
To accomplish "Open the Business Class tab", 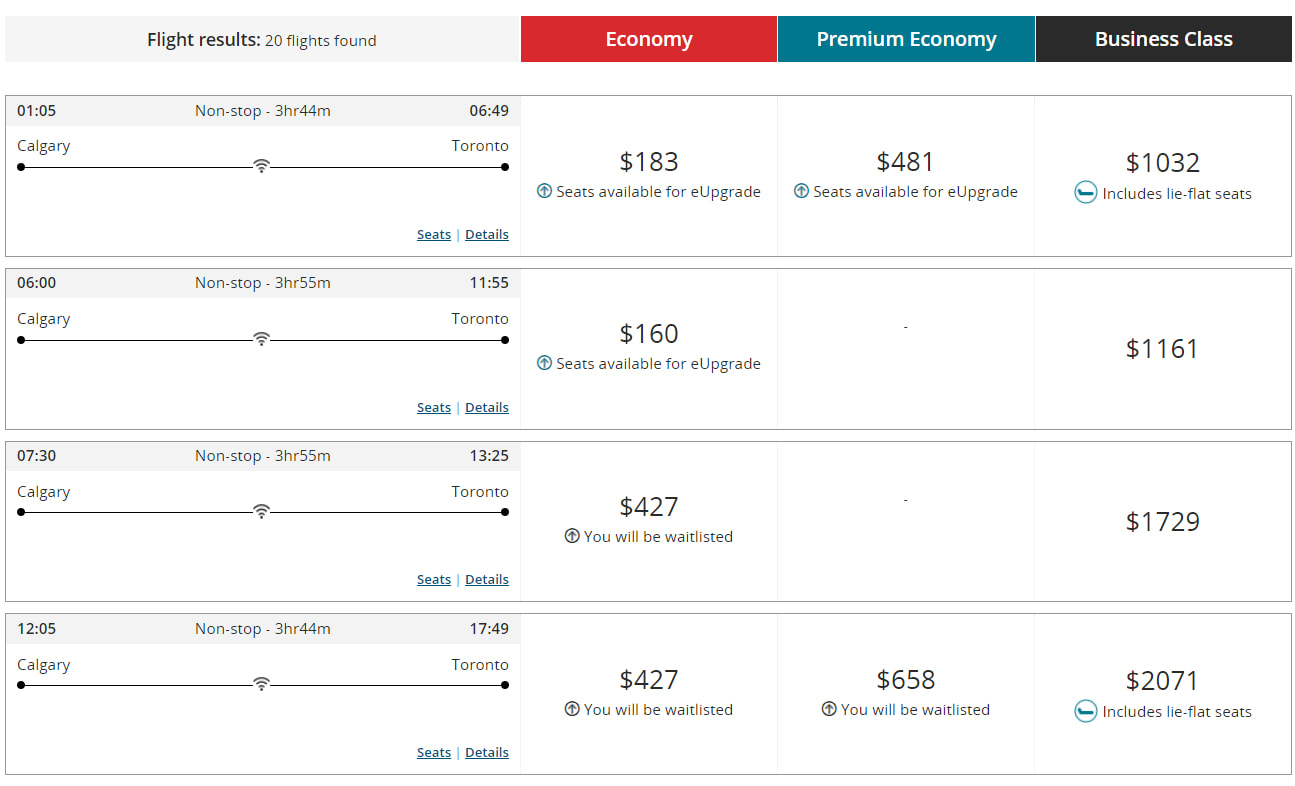I will click(1163, 39).
